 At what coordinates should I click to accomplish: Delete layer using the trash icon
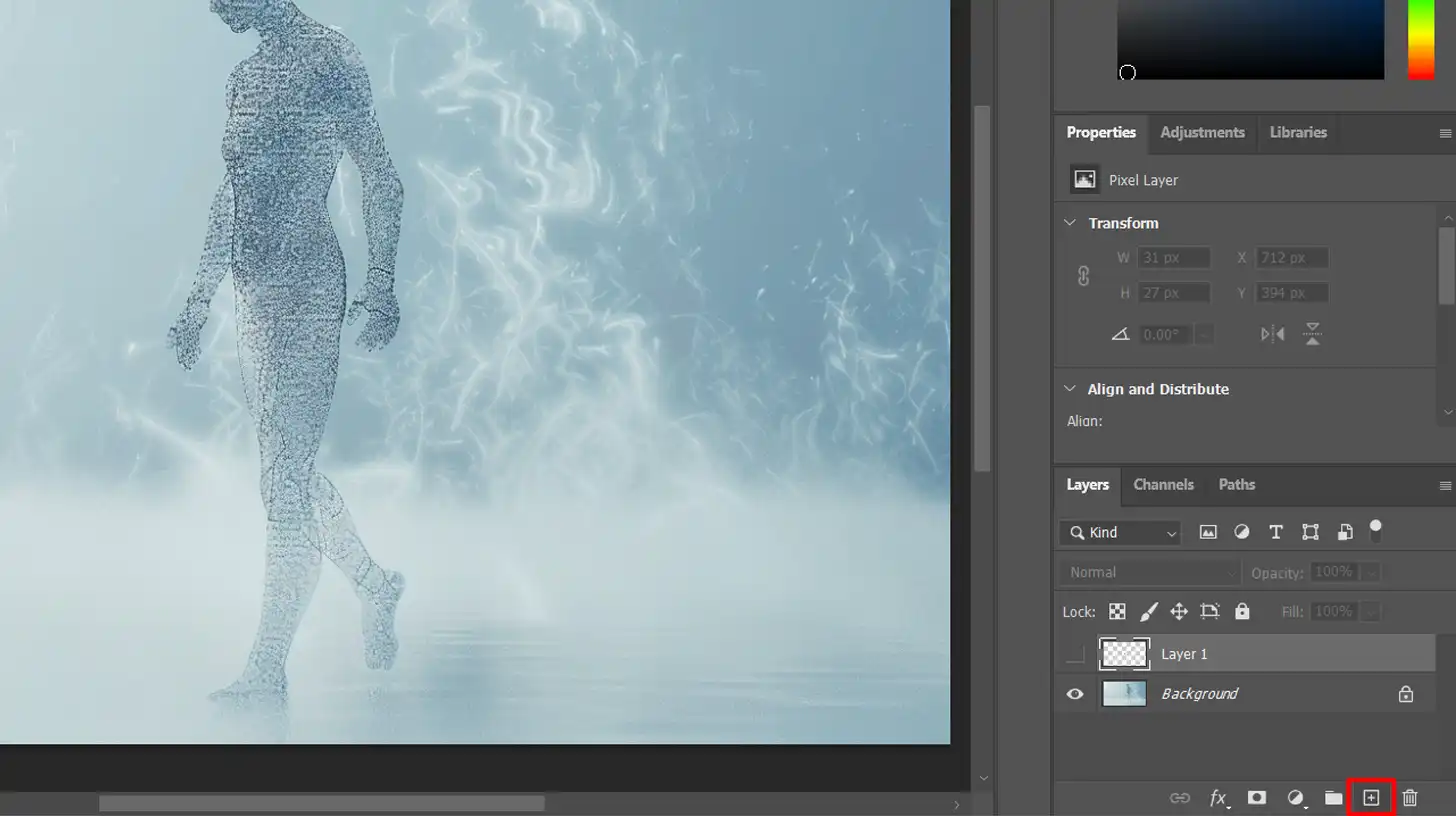click(x=1410, y=798)
